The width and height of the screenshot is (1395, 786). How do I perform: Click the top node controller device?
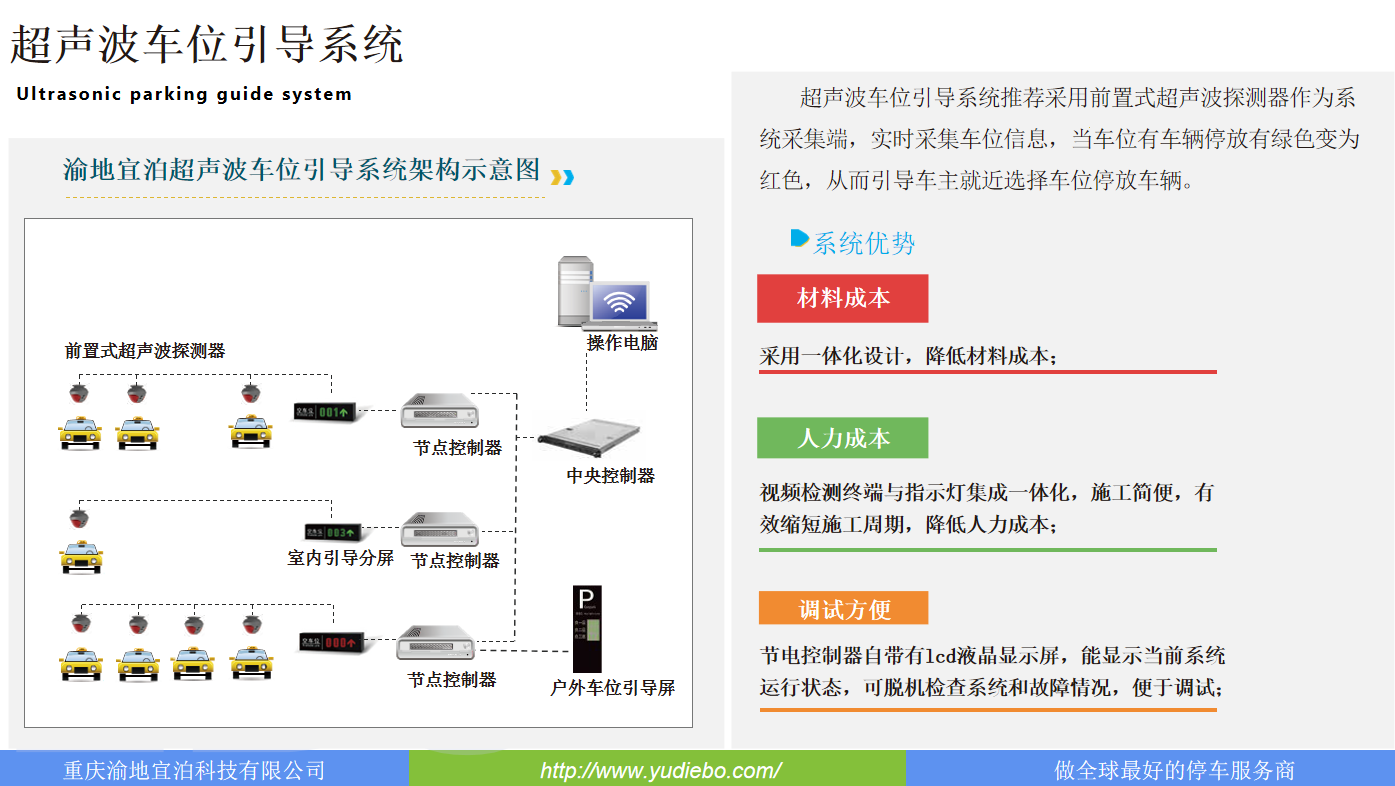[x=441, y=411]
